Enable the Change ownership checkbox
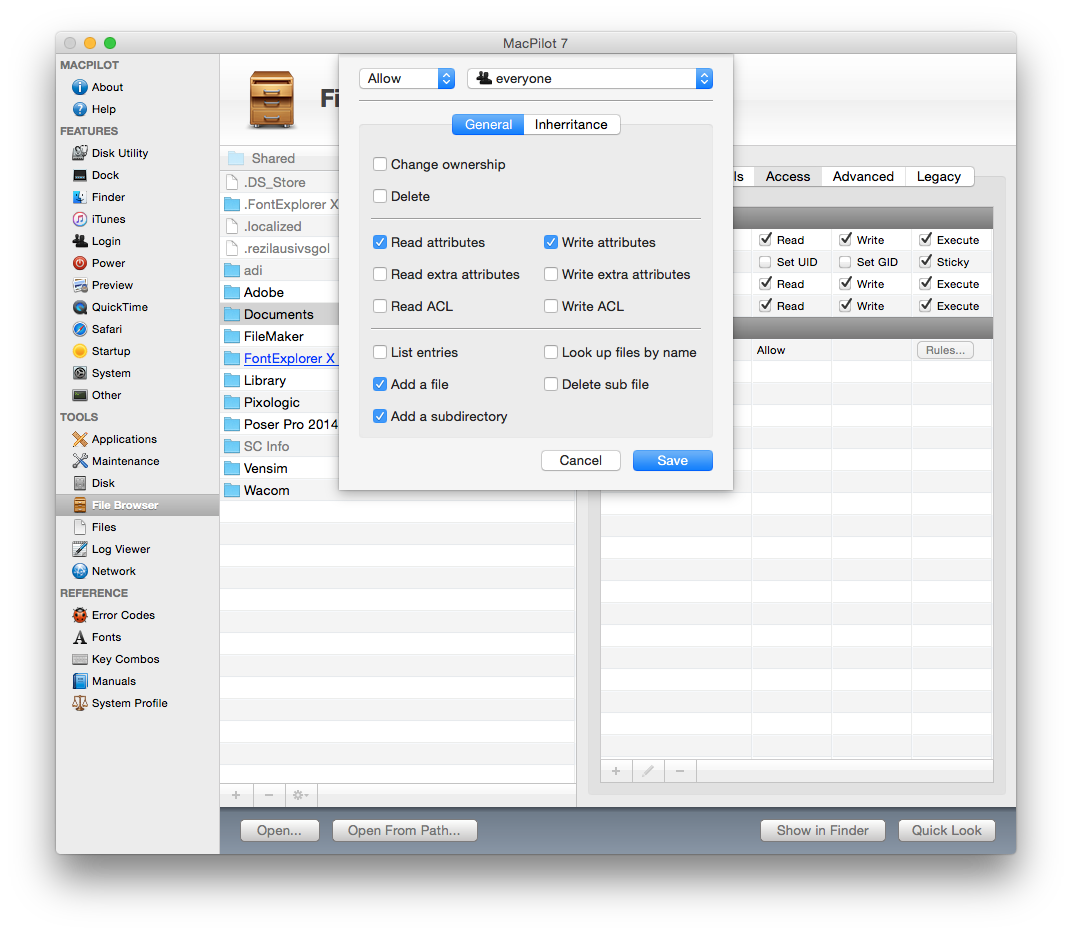1072x934 pixels. pyautogui.click(x=380, y=164)
